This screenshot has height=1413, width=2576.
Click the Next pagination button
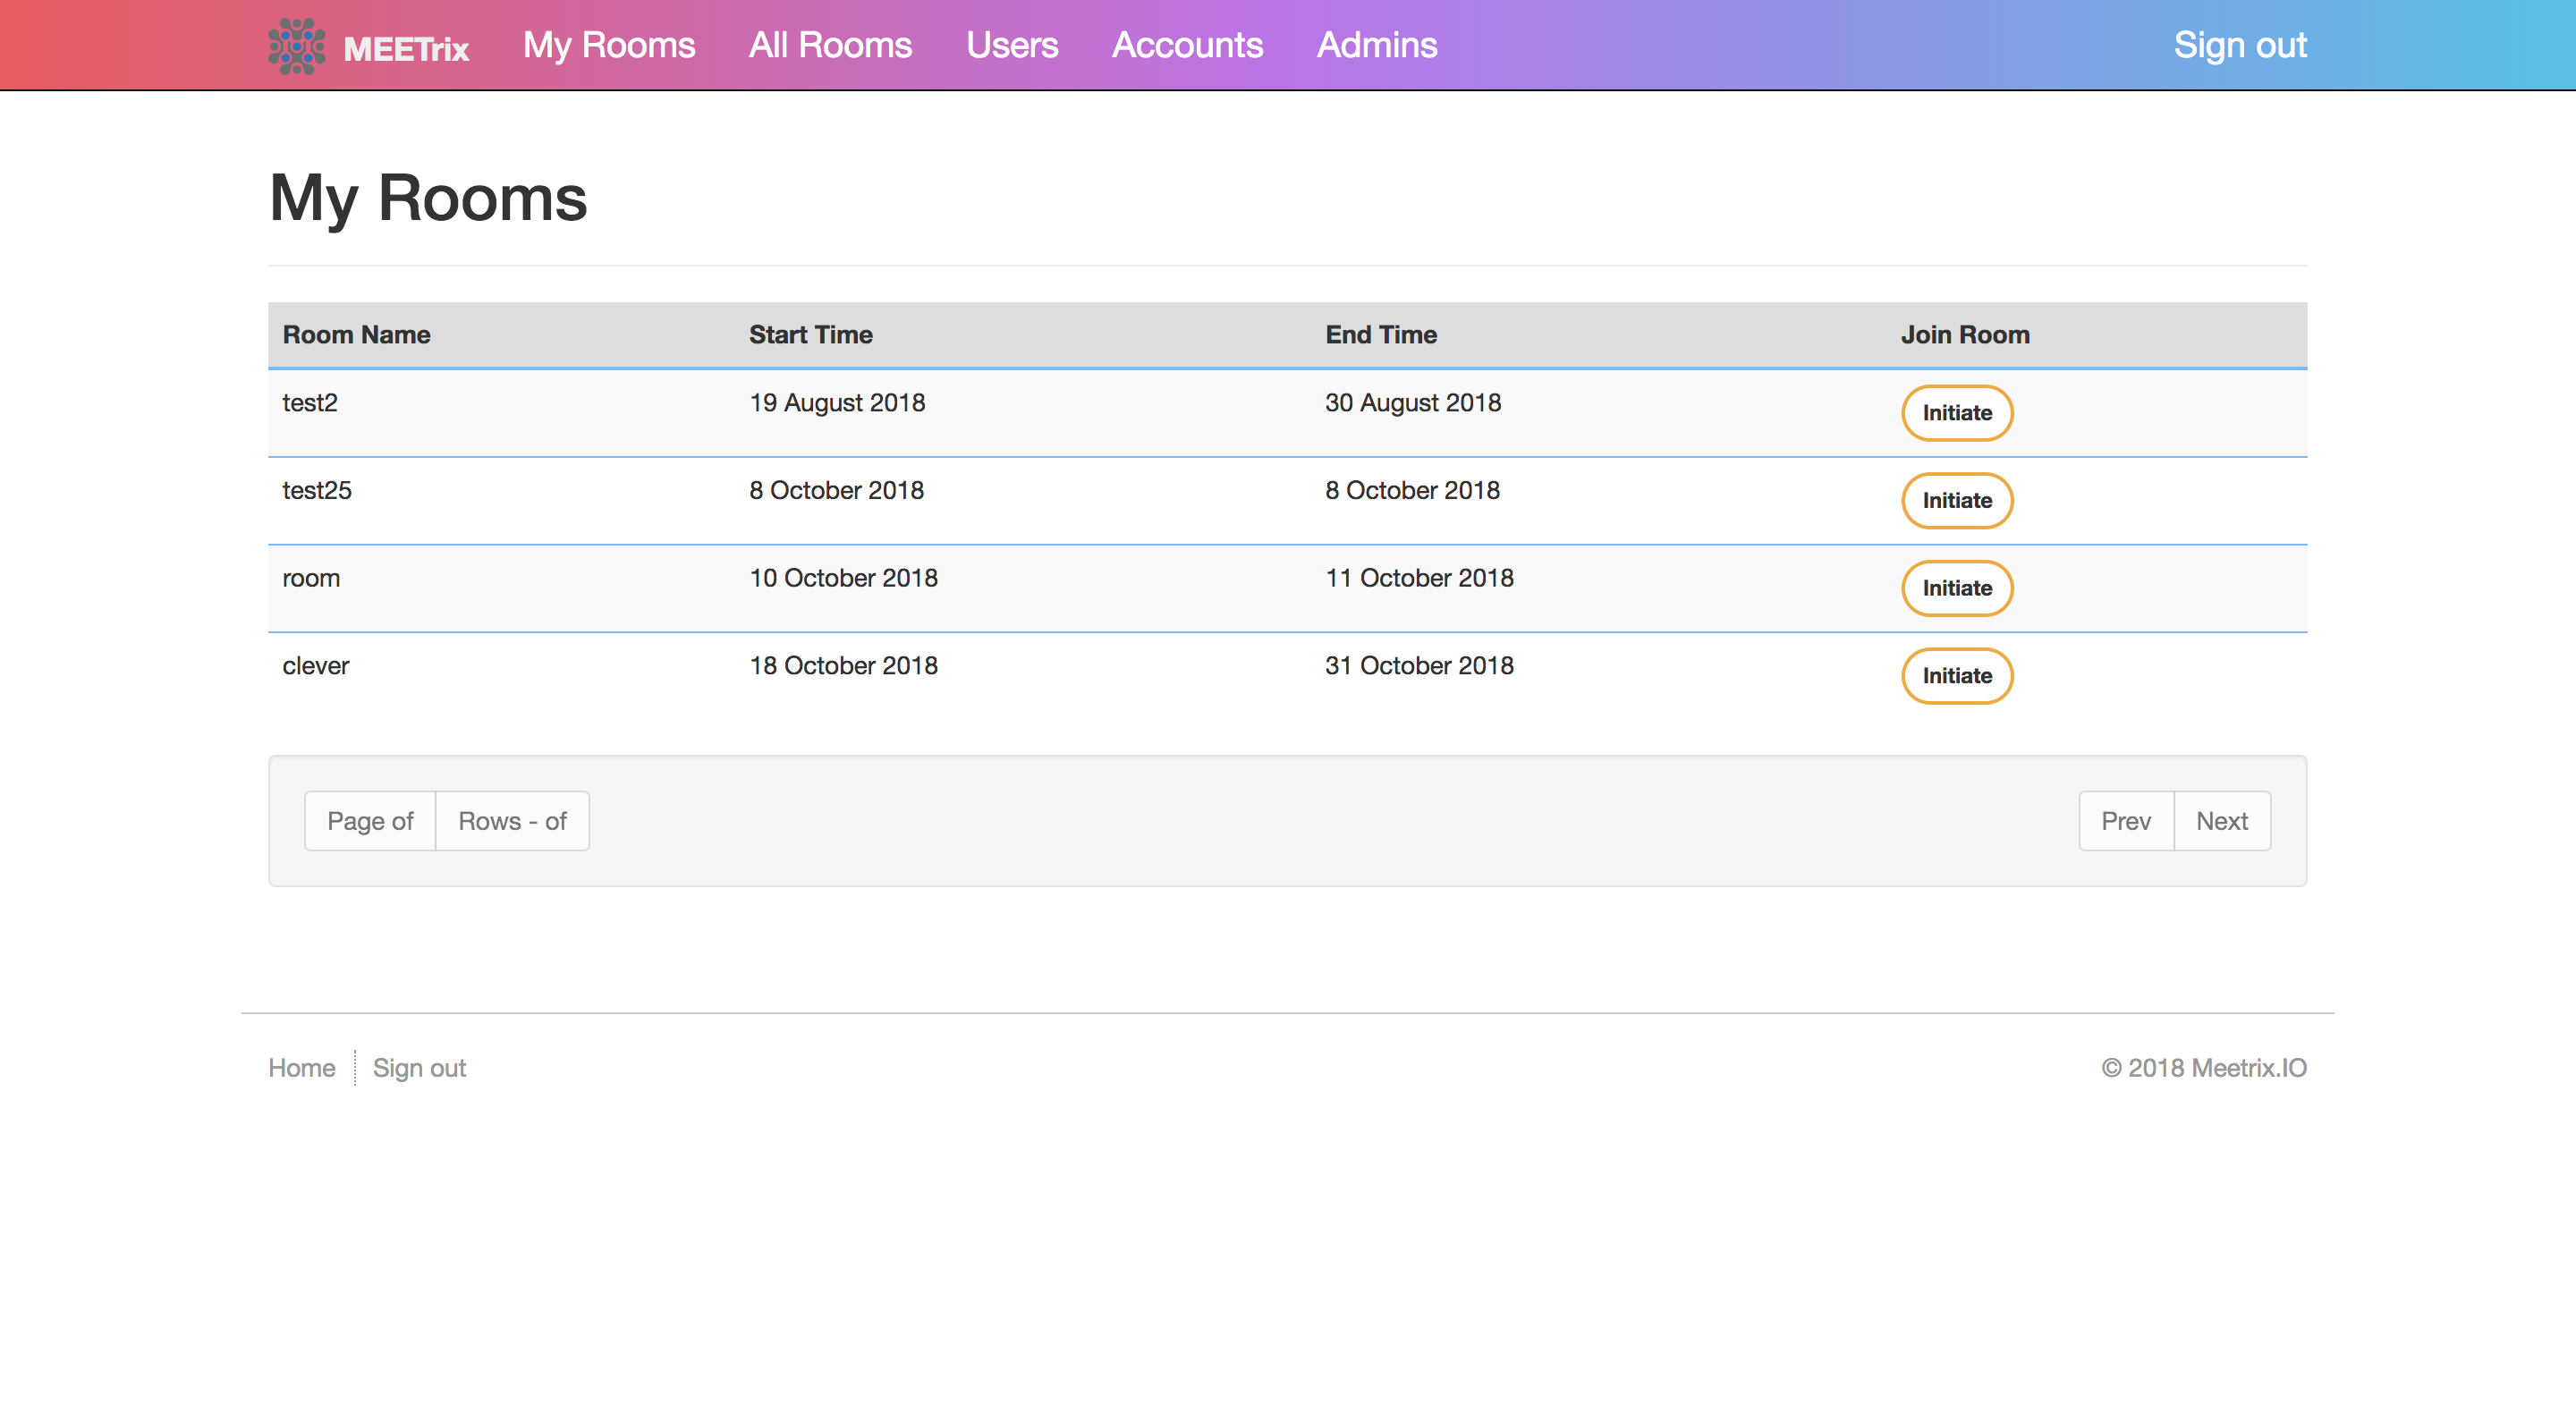(2222, 821)
